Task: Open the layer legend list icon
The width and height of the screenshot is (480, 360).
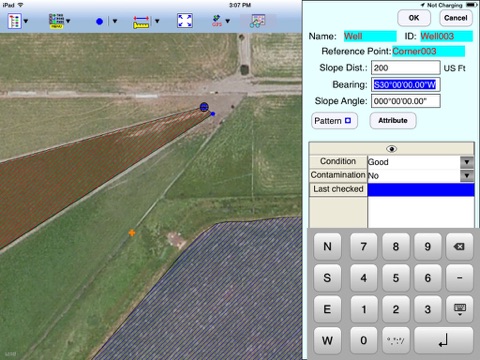Action: [15, 21]
